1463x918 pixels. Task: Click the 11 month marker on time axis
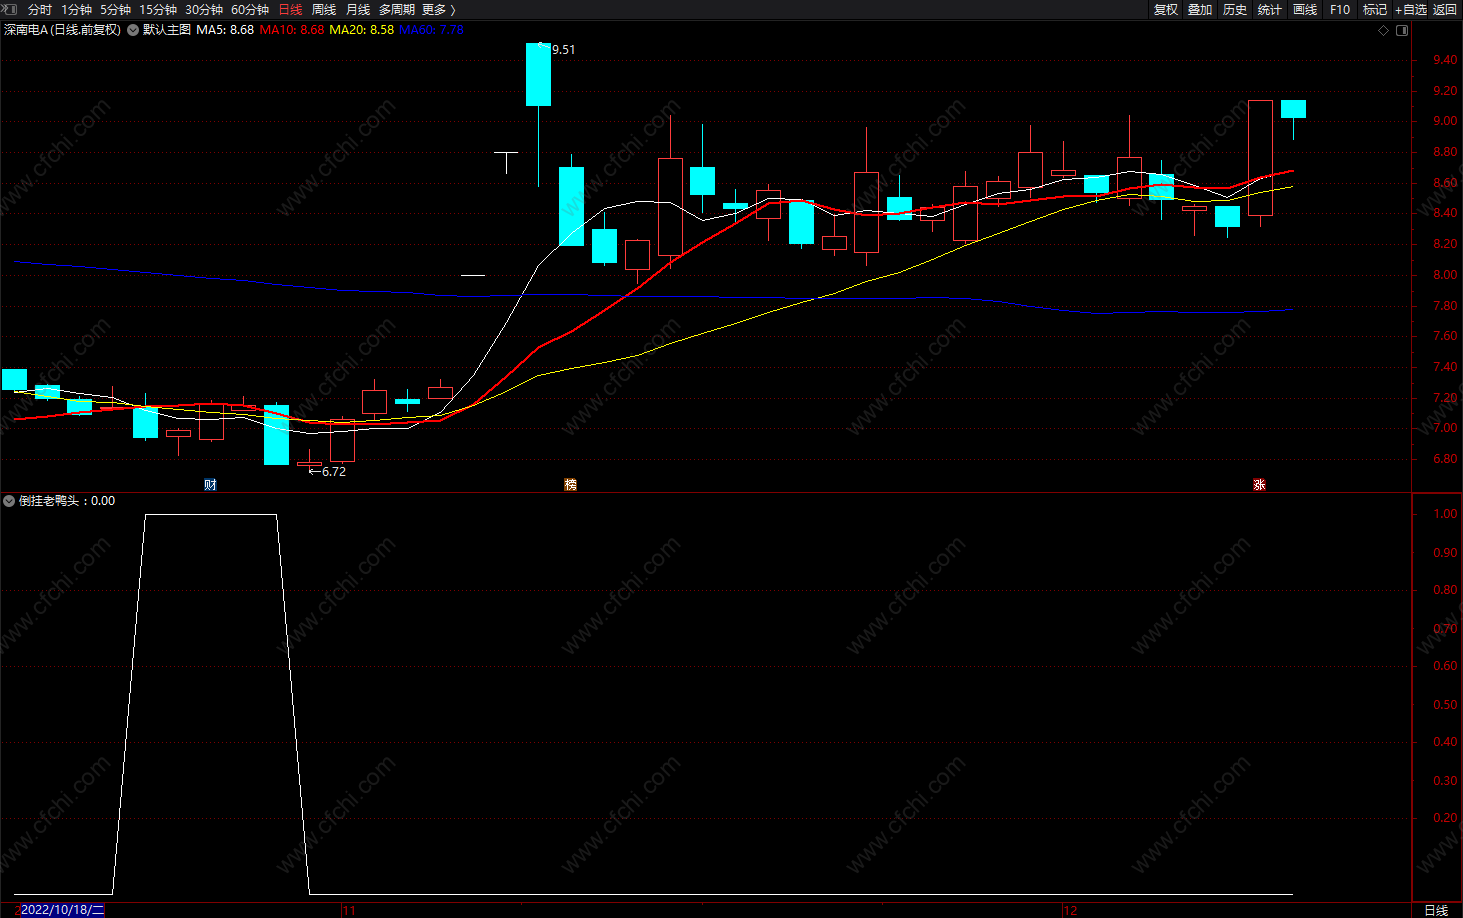click(x=349, y=910)
